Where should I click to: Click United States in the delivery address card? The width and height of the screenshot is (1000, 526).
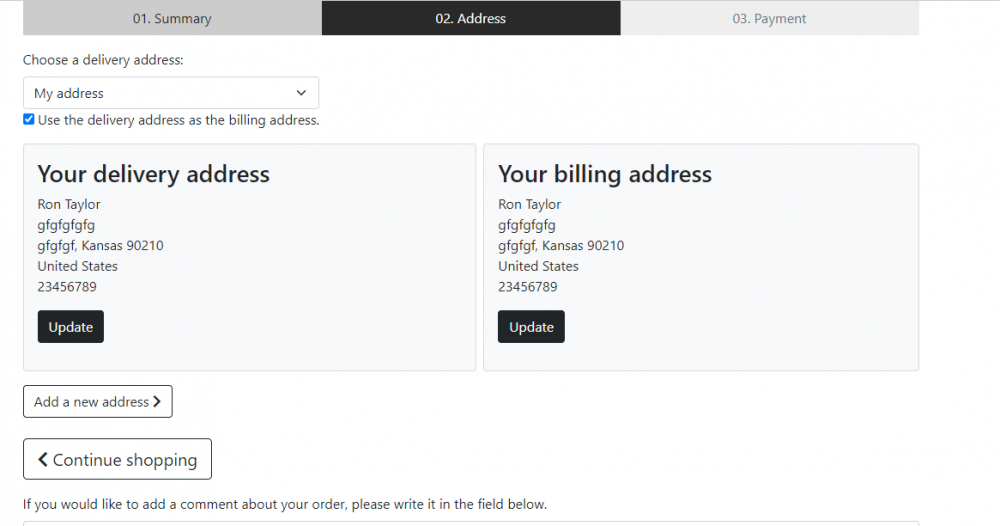[78, 266]
